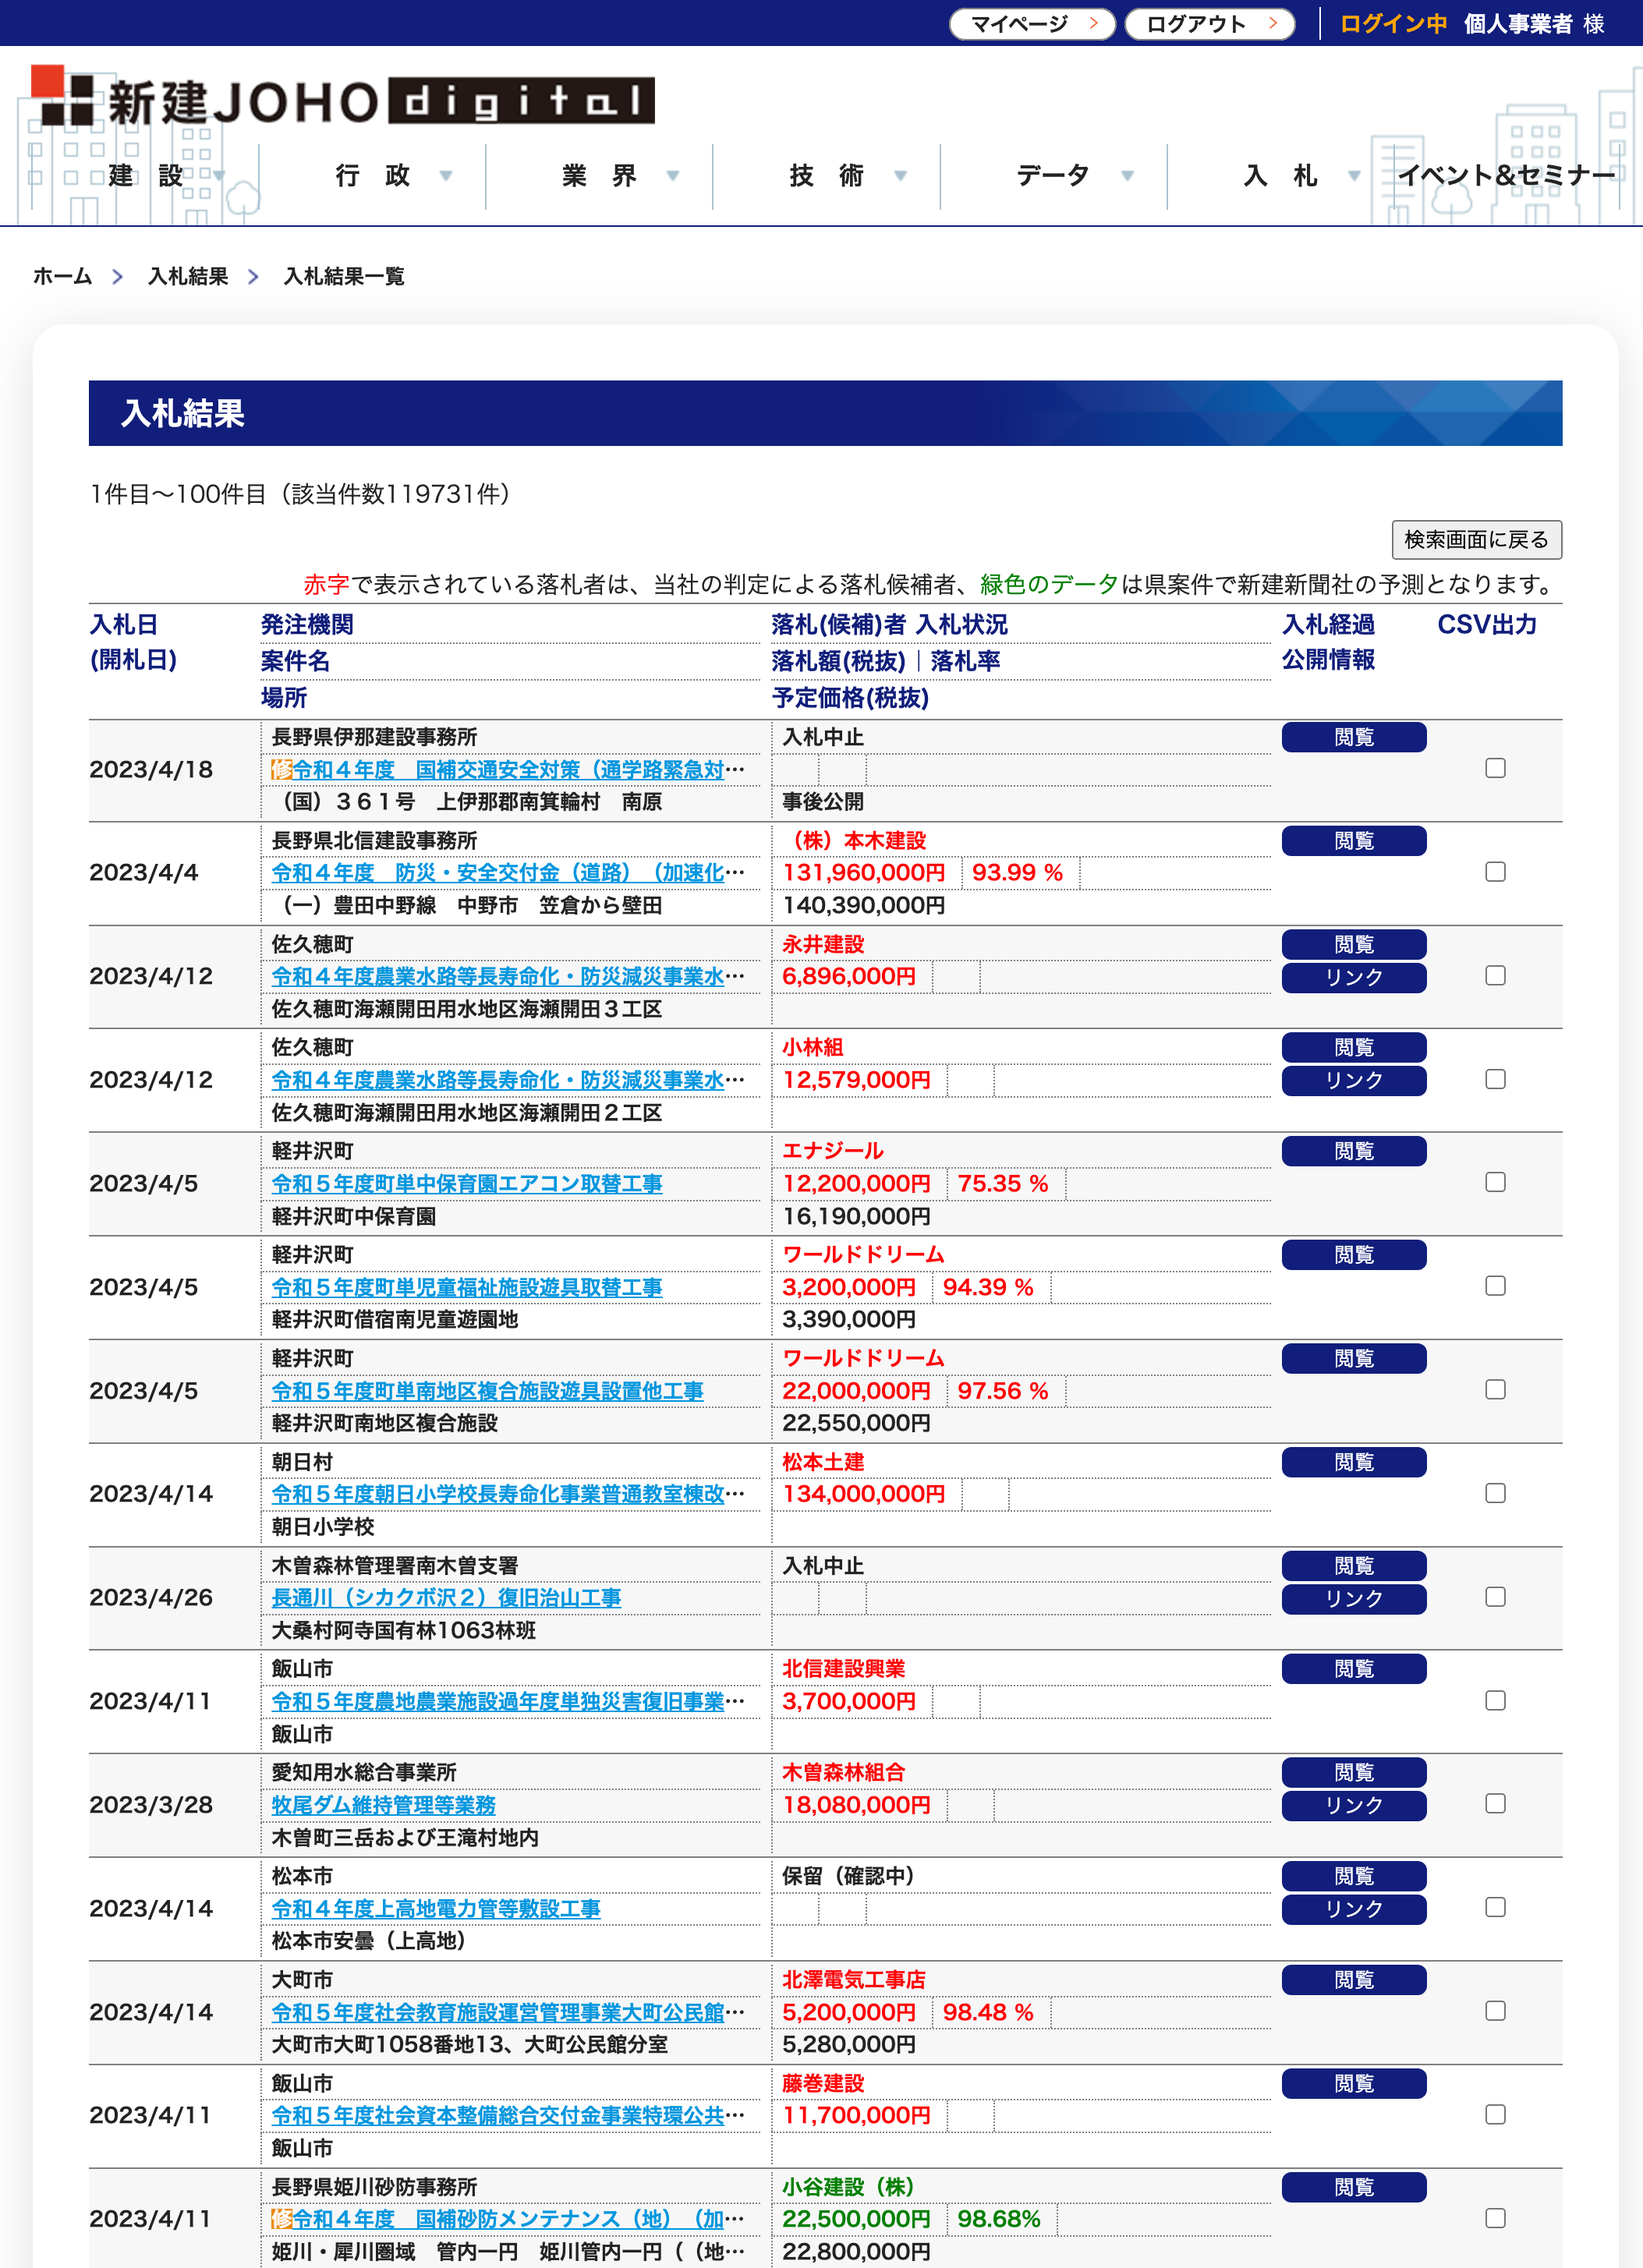This screenshot has width=1643, height=2268.
Task: Expand the 行政 menu arrow
Action: coord(446,176)
